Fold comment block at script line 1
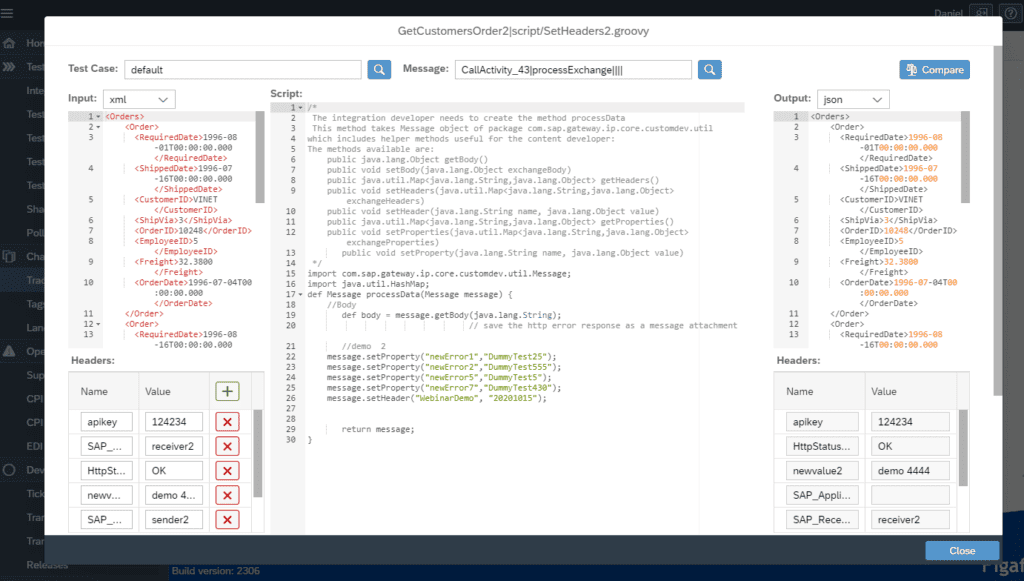The image size is (1024, 581). [300, 108]
